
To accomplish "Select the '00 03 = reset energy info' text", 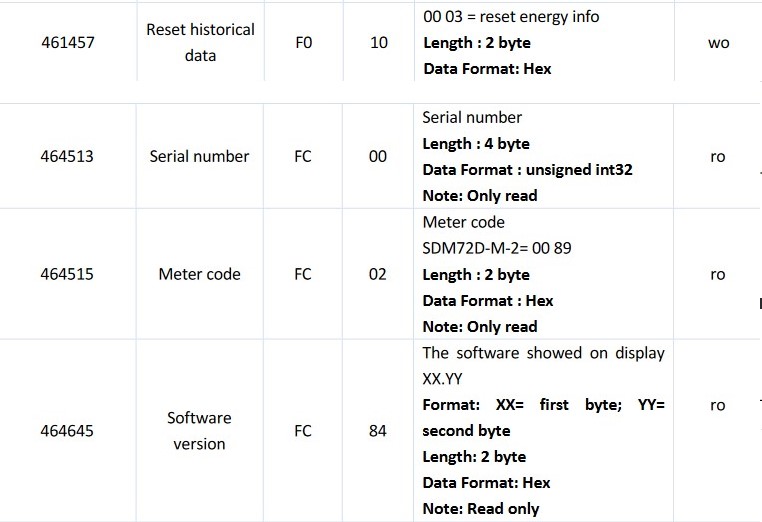I will pyautogui.click(x=511, y=17).
